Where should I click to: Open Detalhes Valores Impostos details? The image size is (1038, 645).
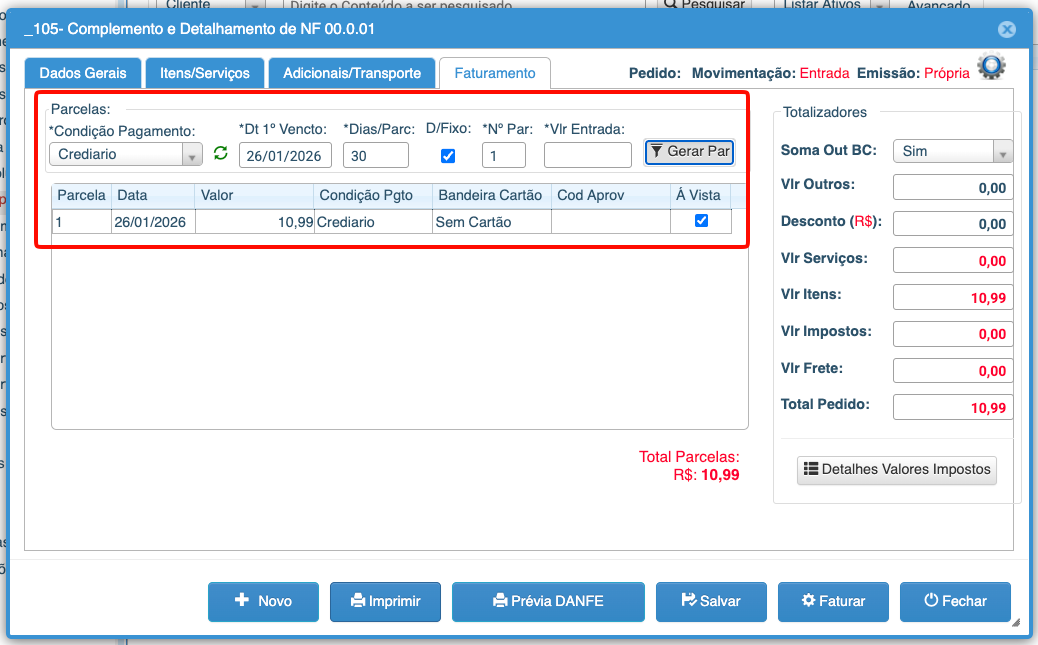897,469
